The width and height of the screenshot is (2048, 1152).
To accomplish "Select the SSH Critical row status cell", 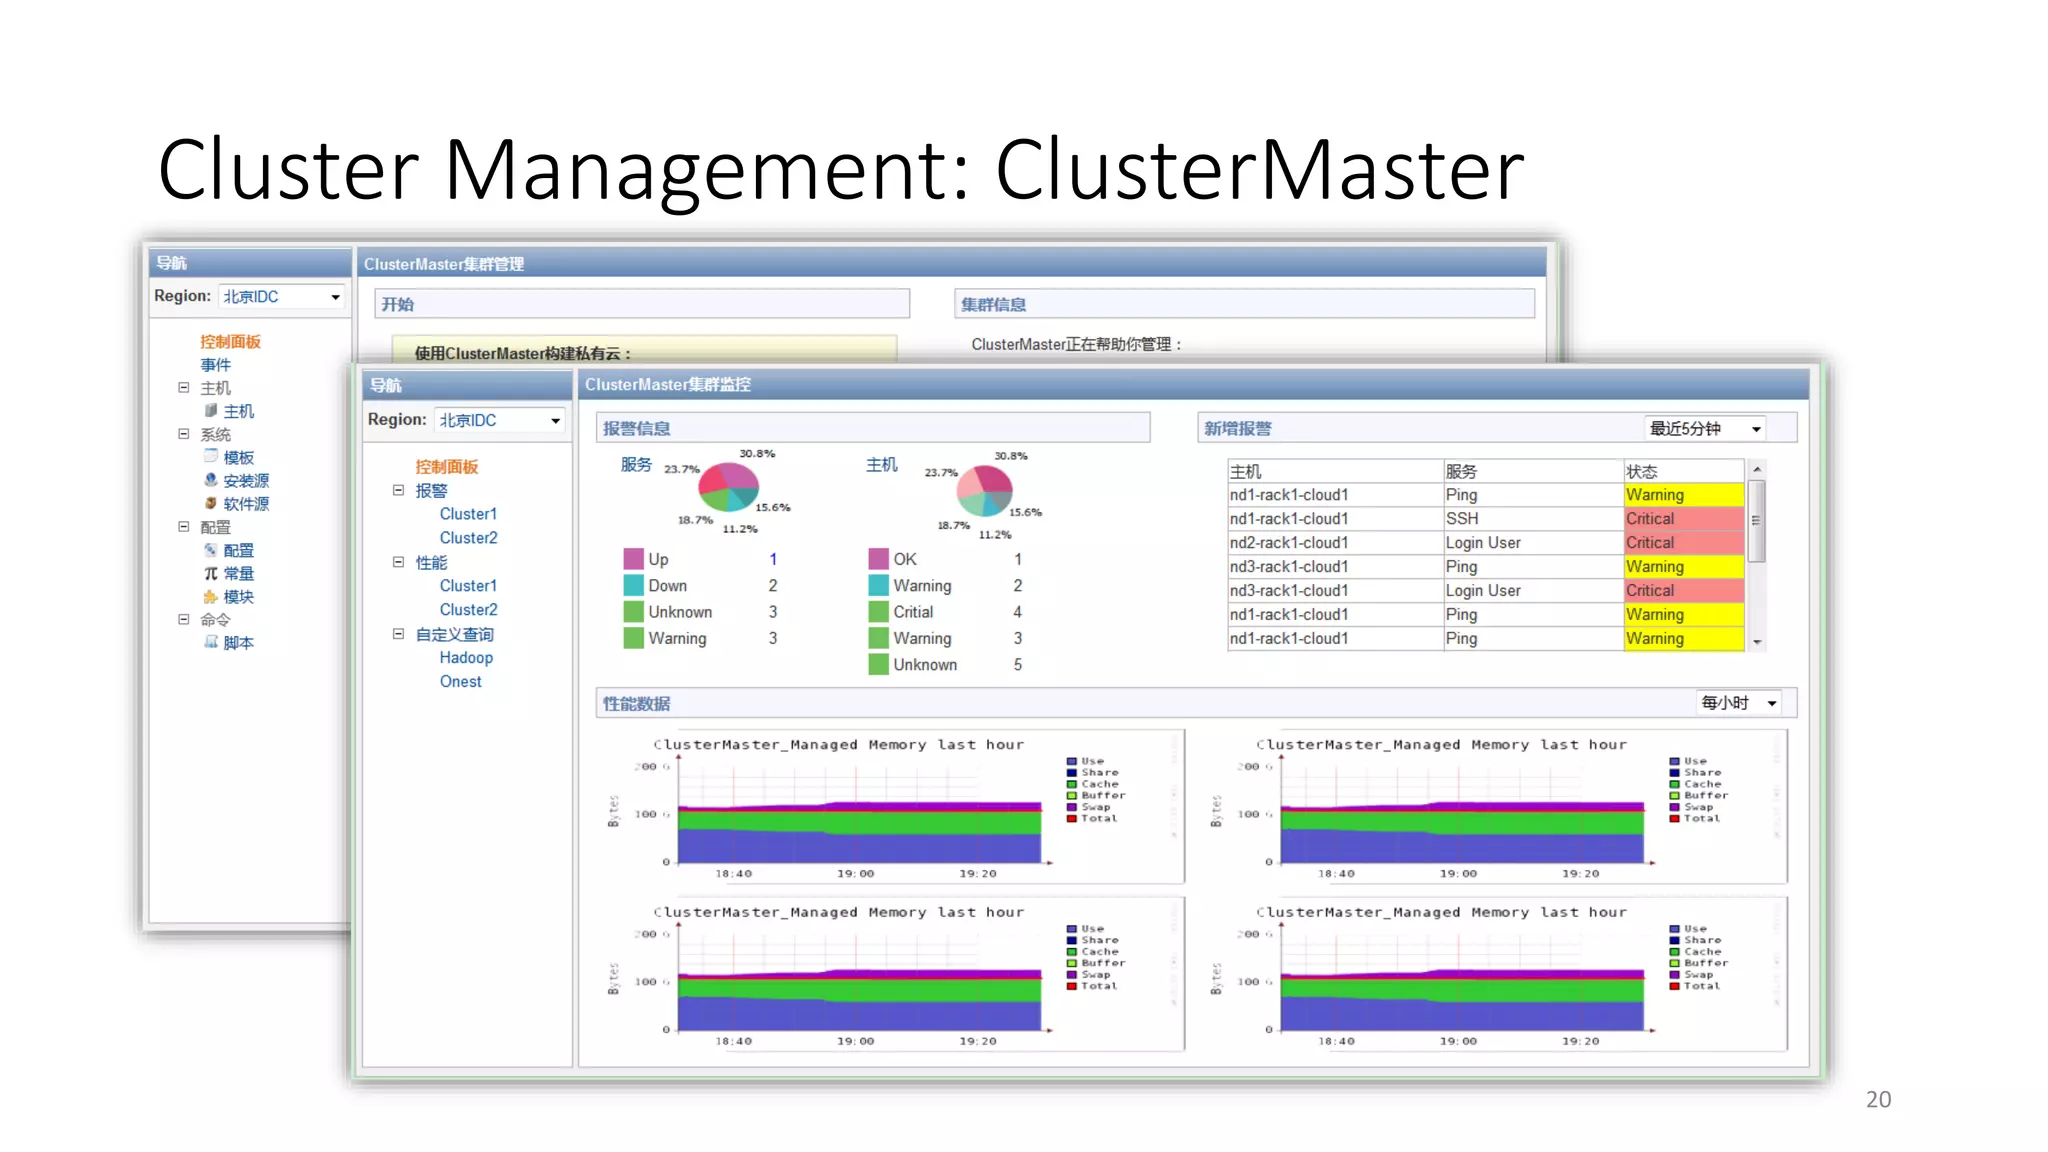I will click(1684, 519).
